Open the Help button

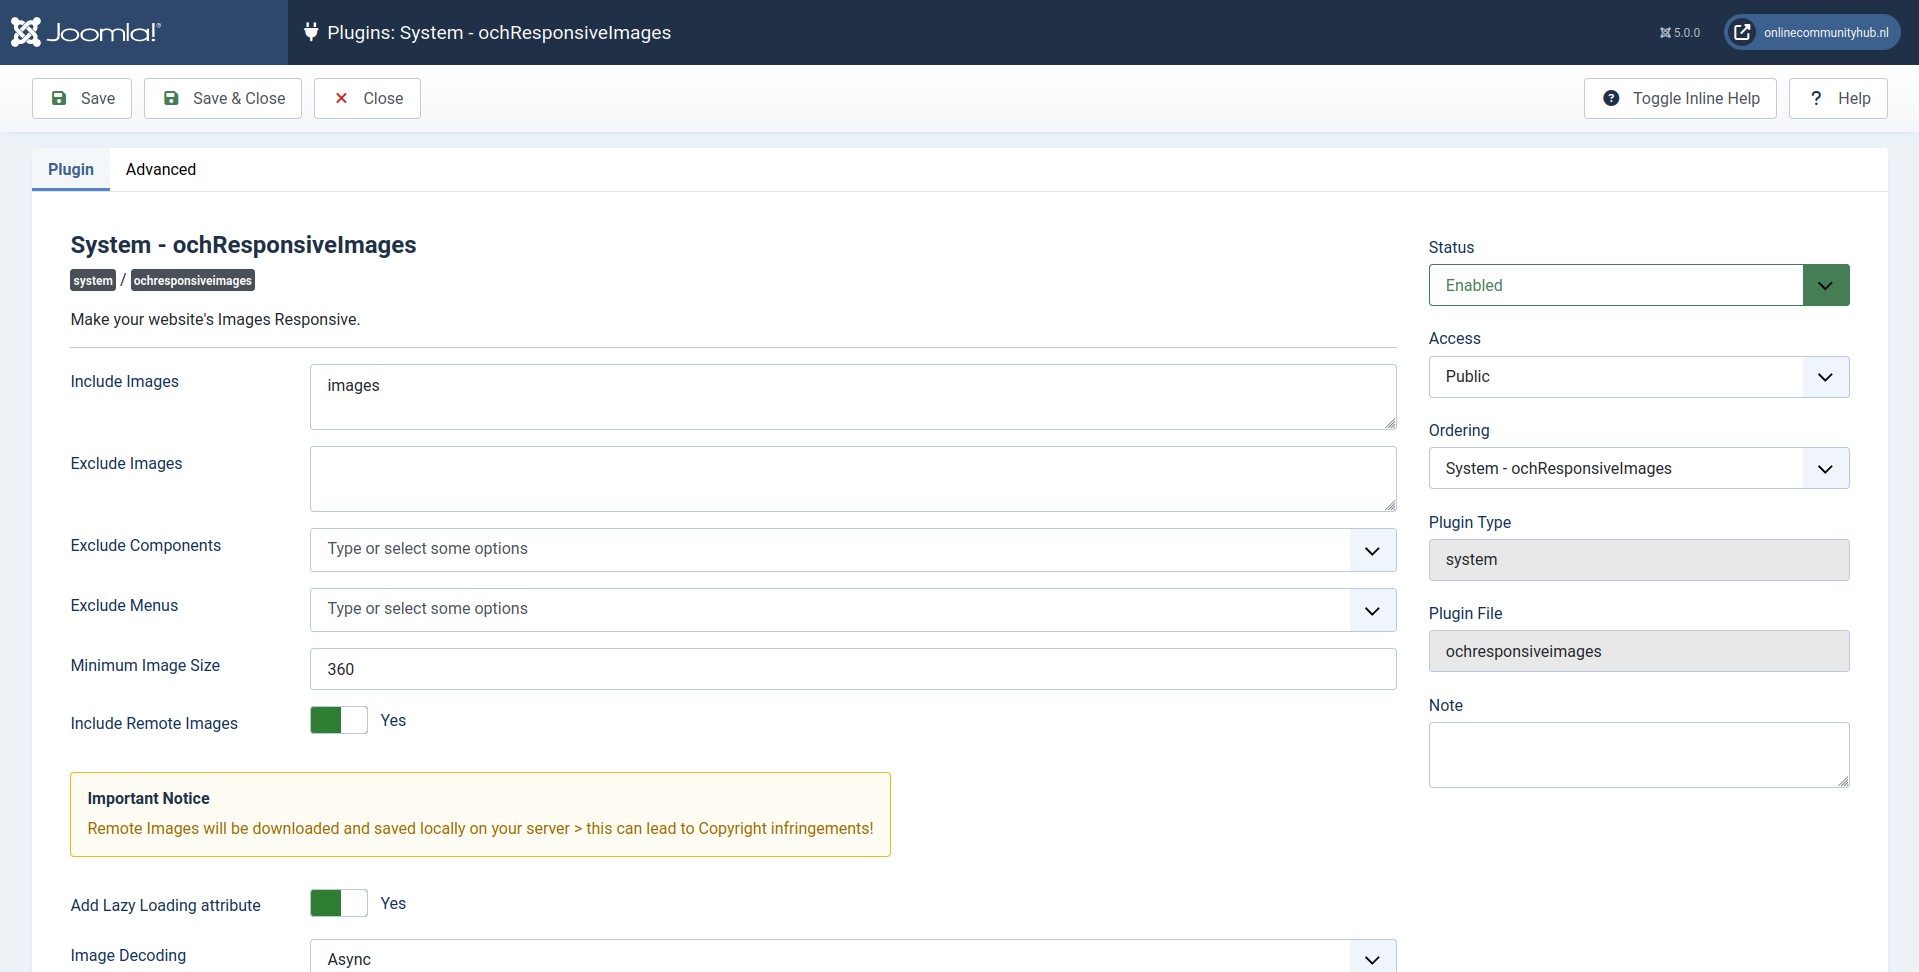point(1838,98)
